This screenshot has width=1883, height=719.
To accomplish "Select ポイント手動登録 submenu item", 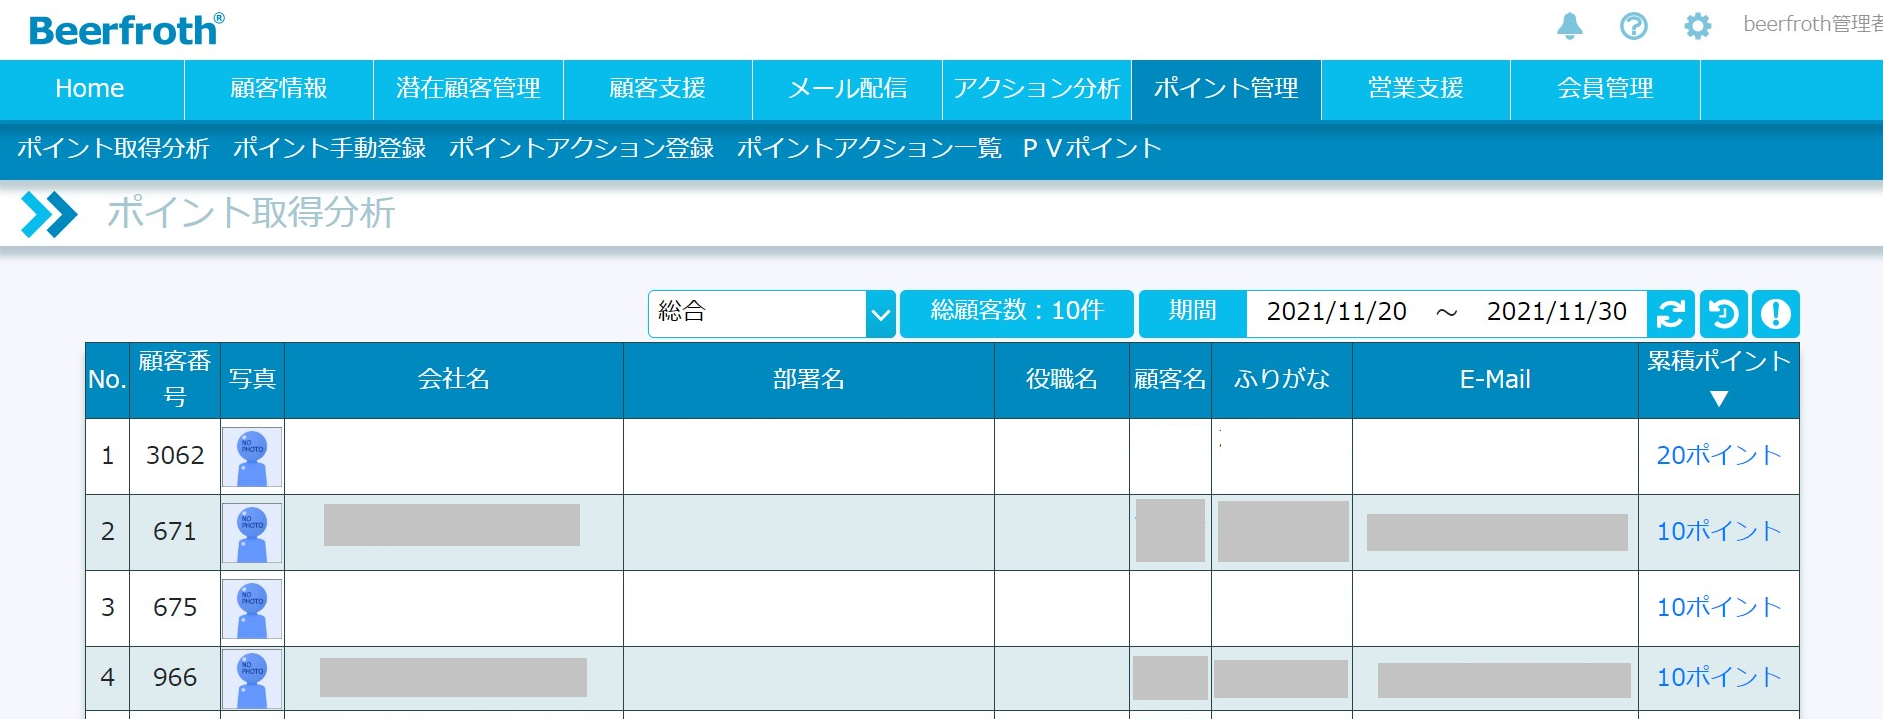I will [x=329, y=148].
